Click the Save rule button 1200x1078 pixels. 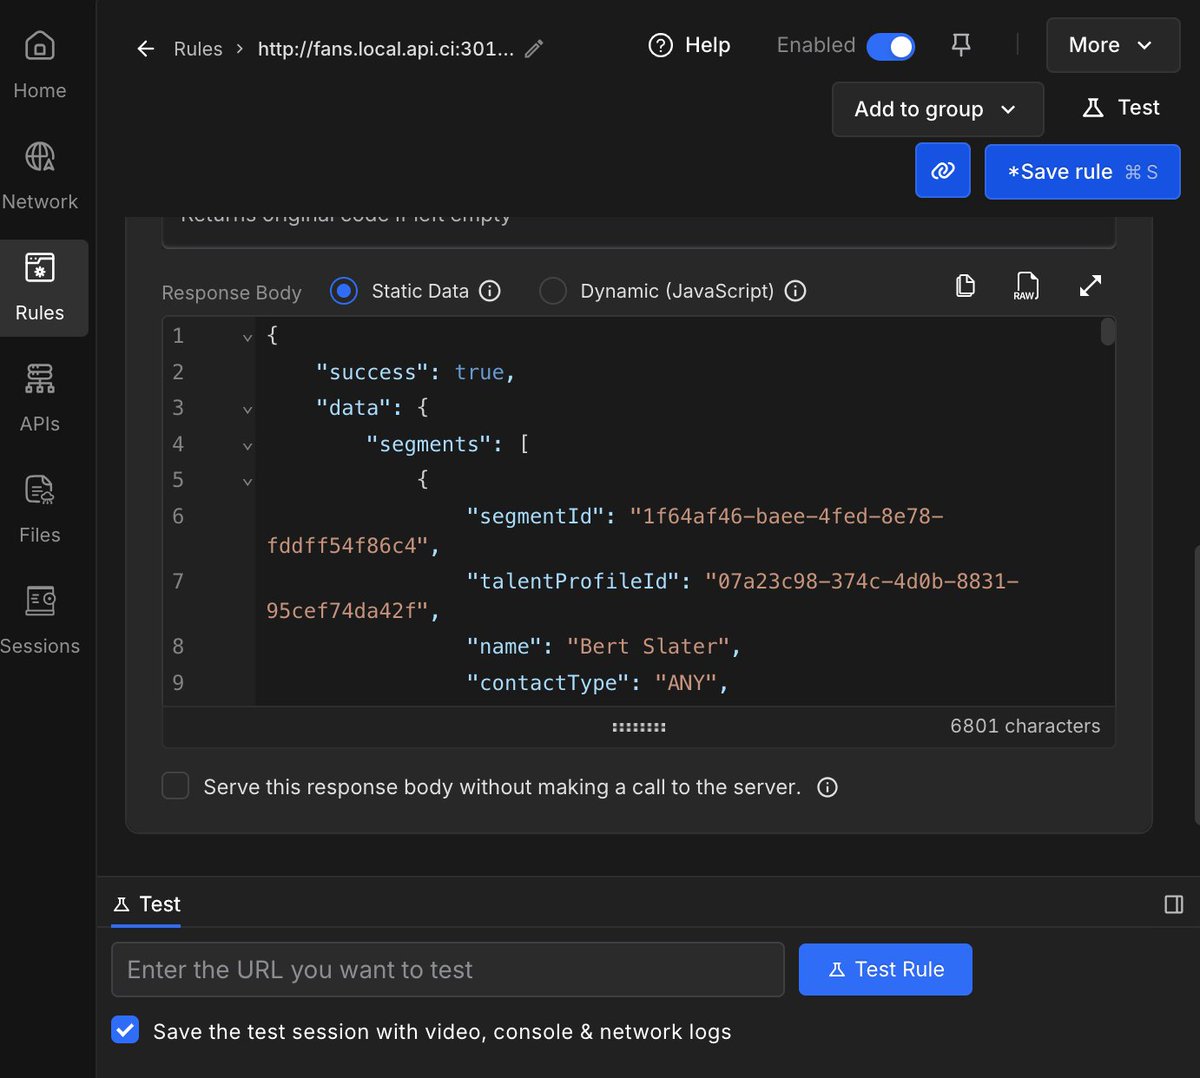pyautogui.click(x=1082, y=171)
